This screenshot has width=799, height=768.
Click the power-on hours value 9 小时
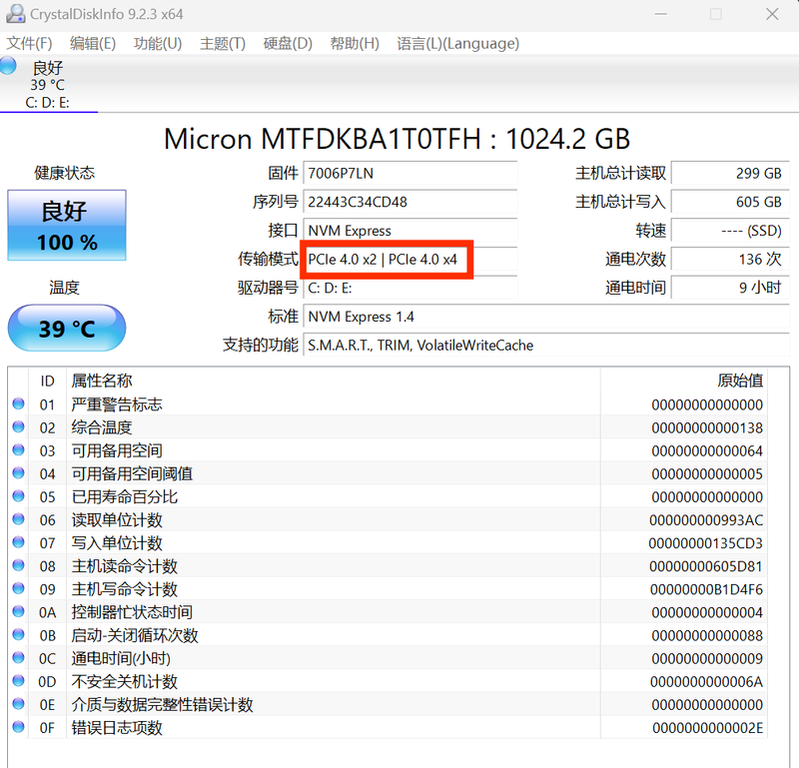click(x=730, y=288)
